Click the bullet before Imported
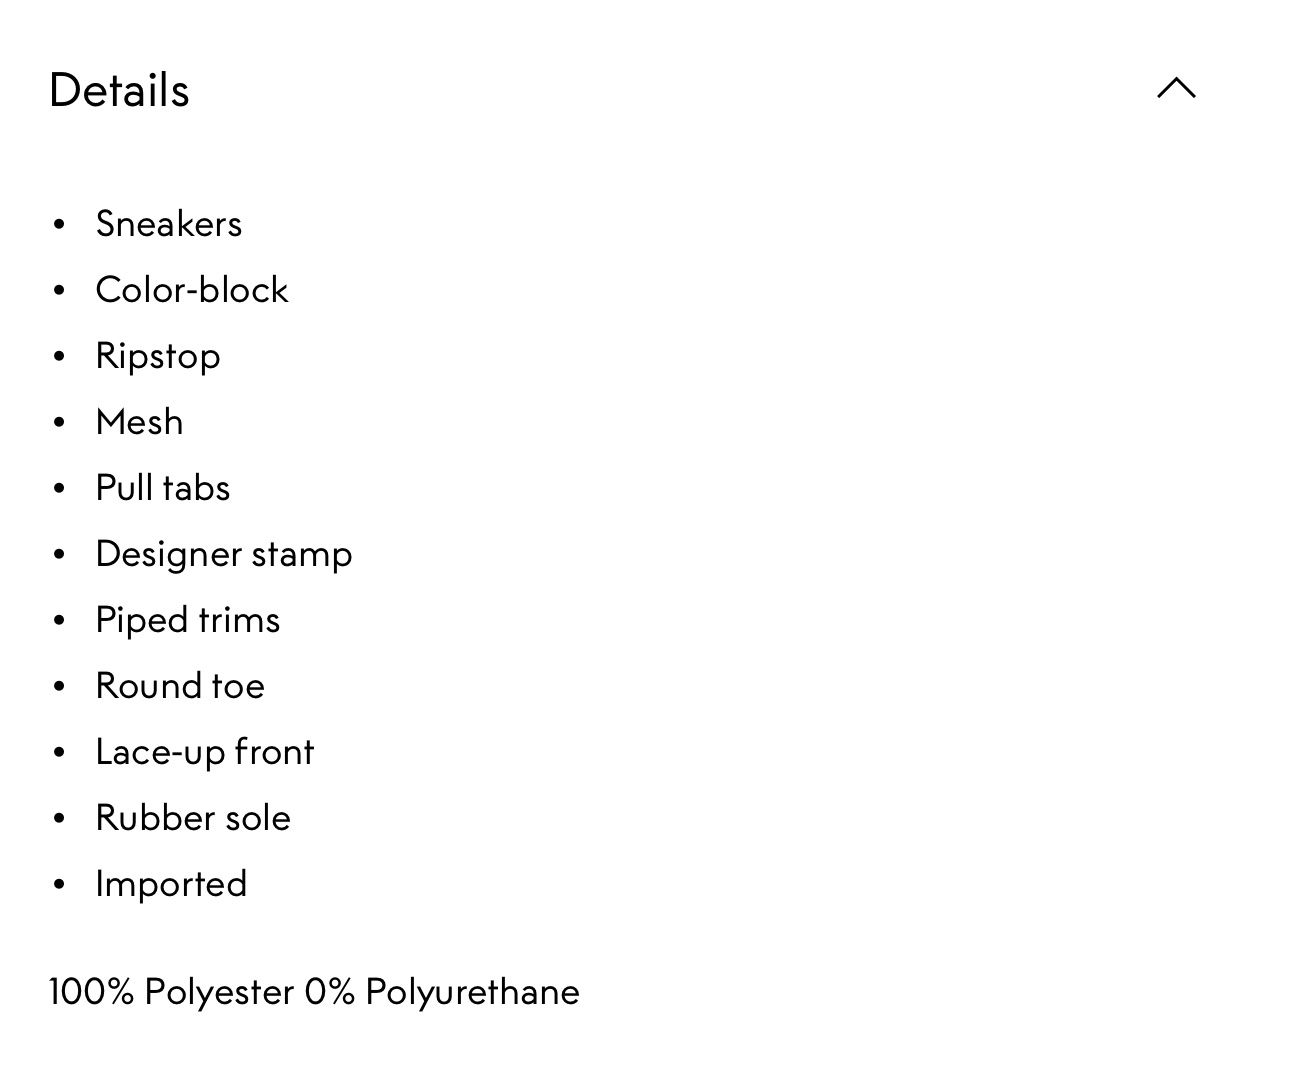This screenshot has height=1069, width=1290. tap(59, 885)
